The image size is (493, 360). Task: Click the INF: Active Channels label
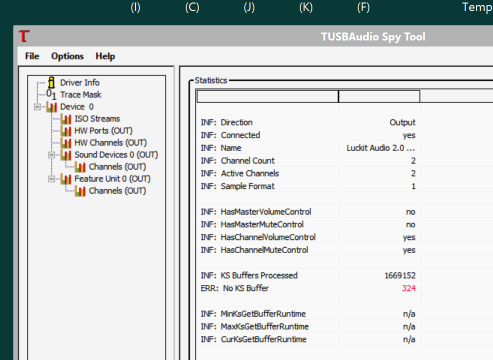coord(240,173)
